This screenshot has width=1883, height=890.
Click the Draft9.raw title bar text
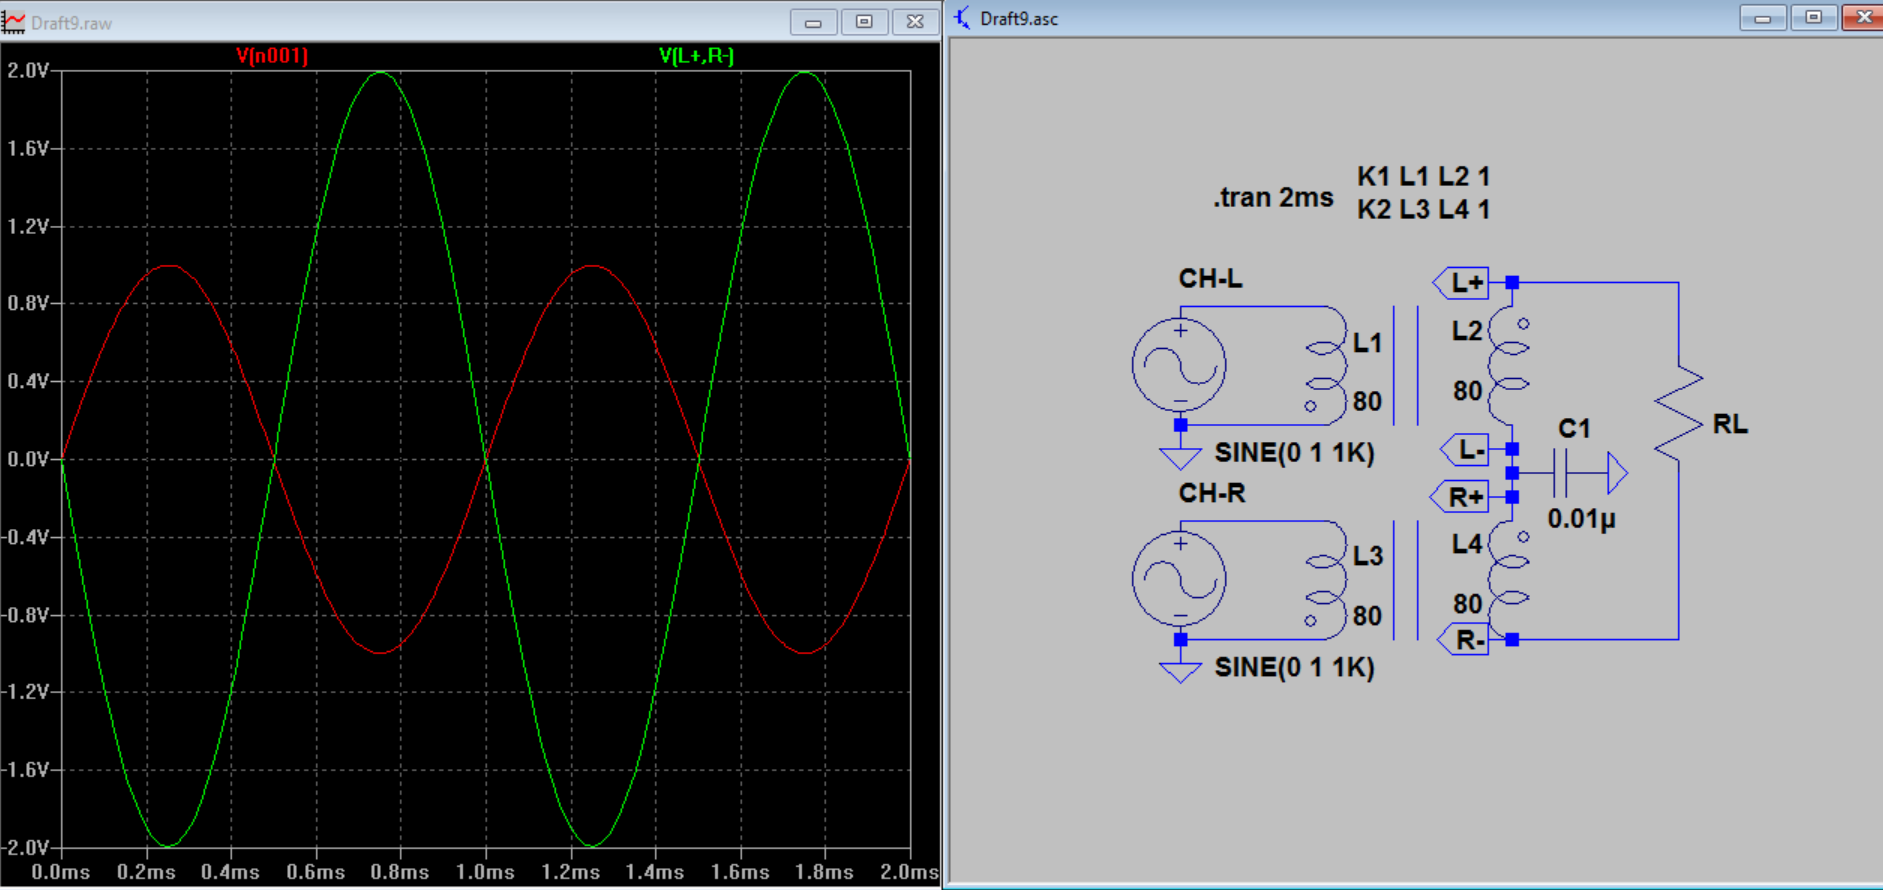[x=71, y=23]
